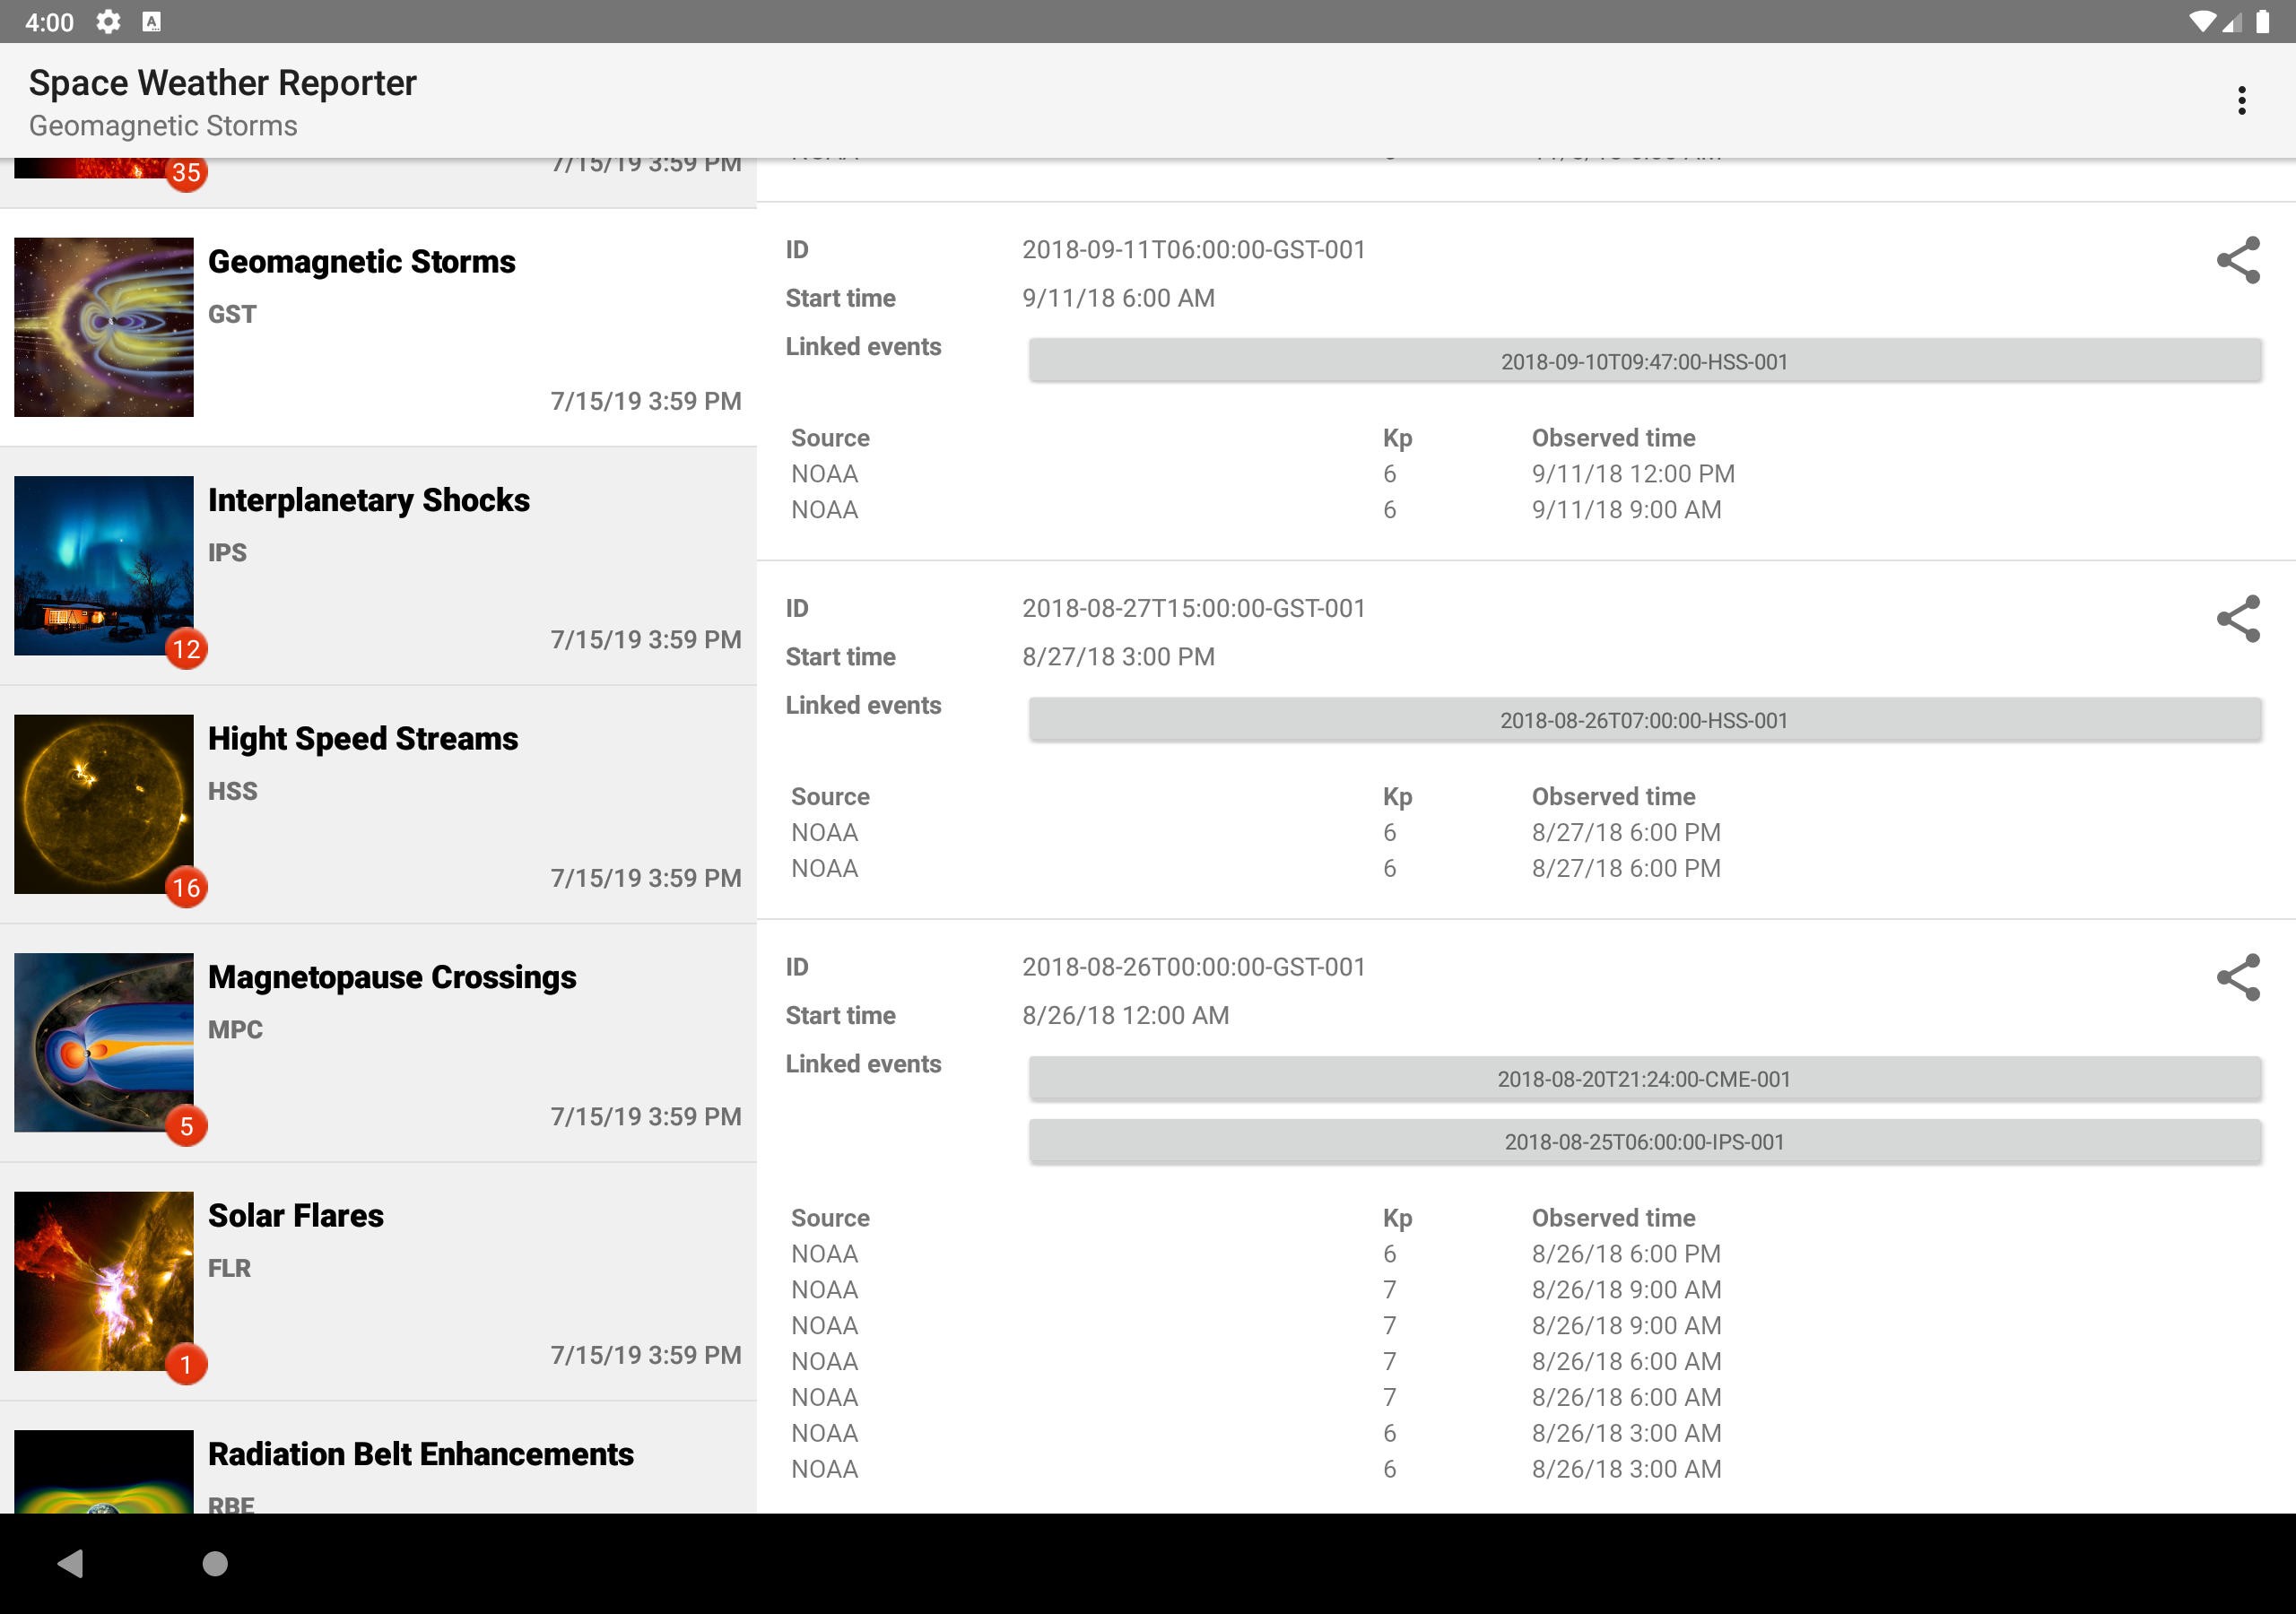Click the Magnetopause Crossings diagram thumbnail

point(103,1042)
